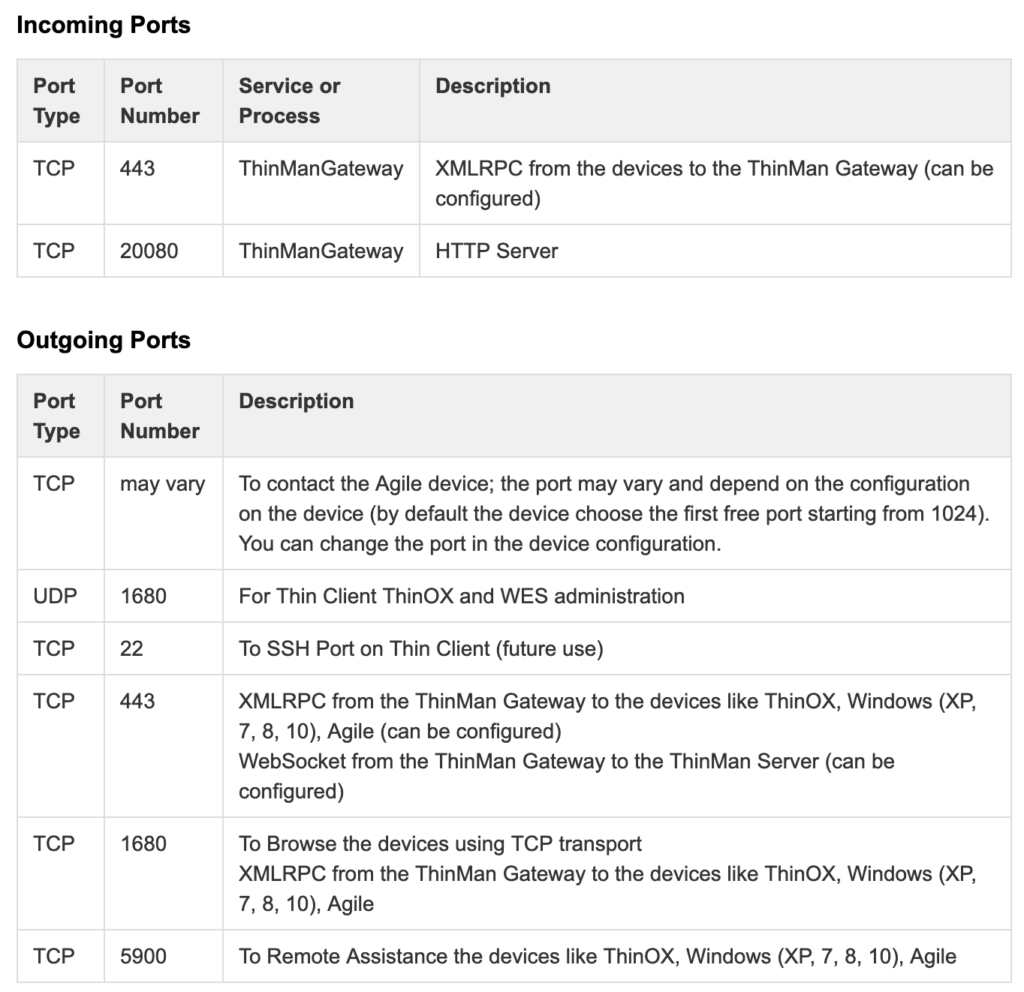Image resolution: width=1024 pixels, height=992 pixels.
Task: Click port 443 in Outgoing Ports table
Action: pos(138,702)
